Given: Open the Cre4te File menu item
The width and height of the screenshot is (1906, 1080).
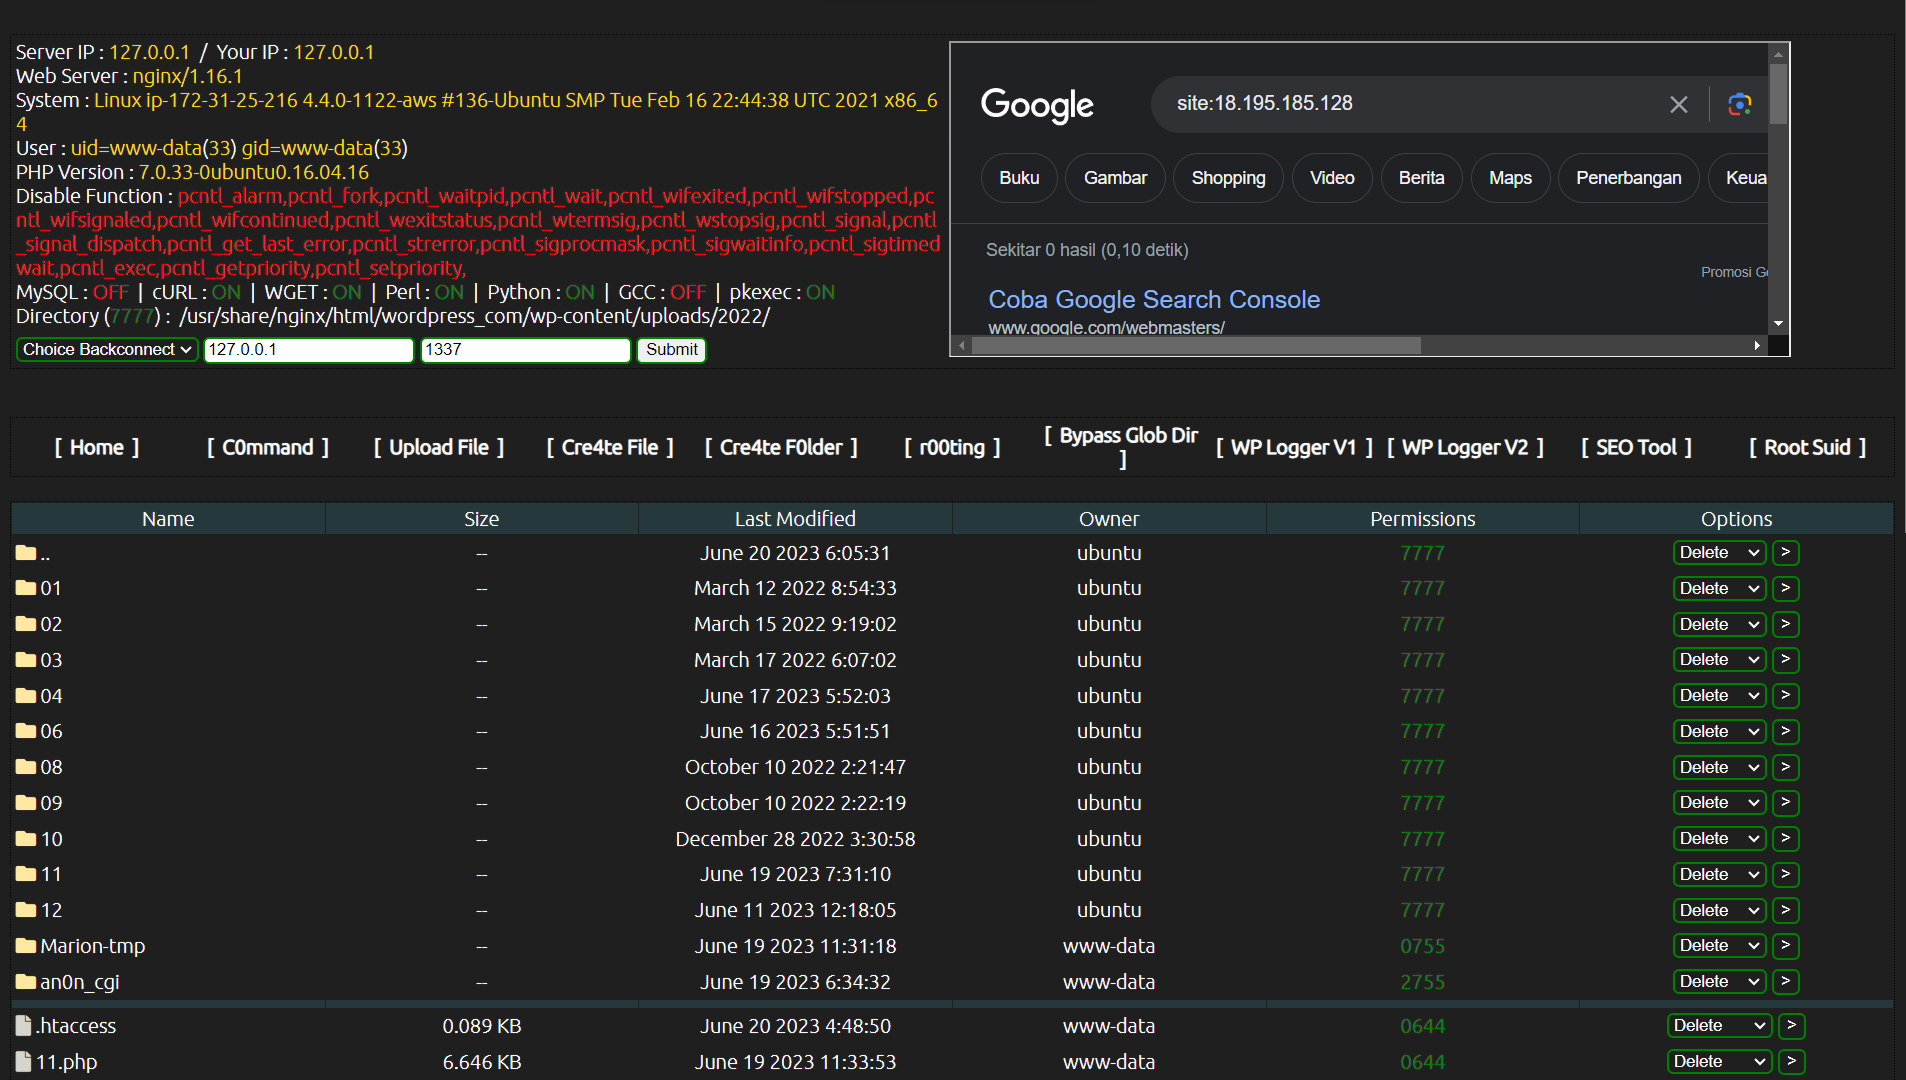Looking at the screenshot, I should click(610, 448).
